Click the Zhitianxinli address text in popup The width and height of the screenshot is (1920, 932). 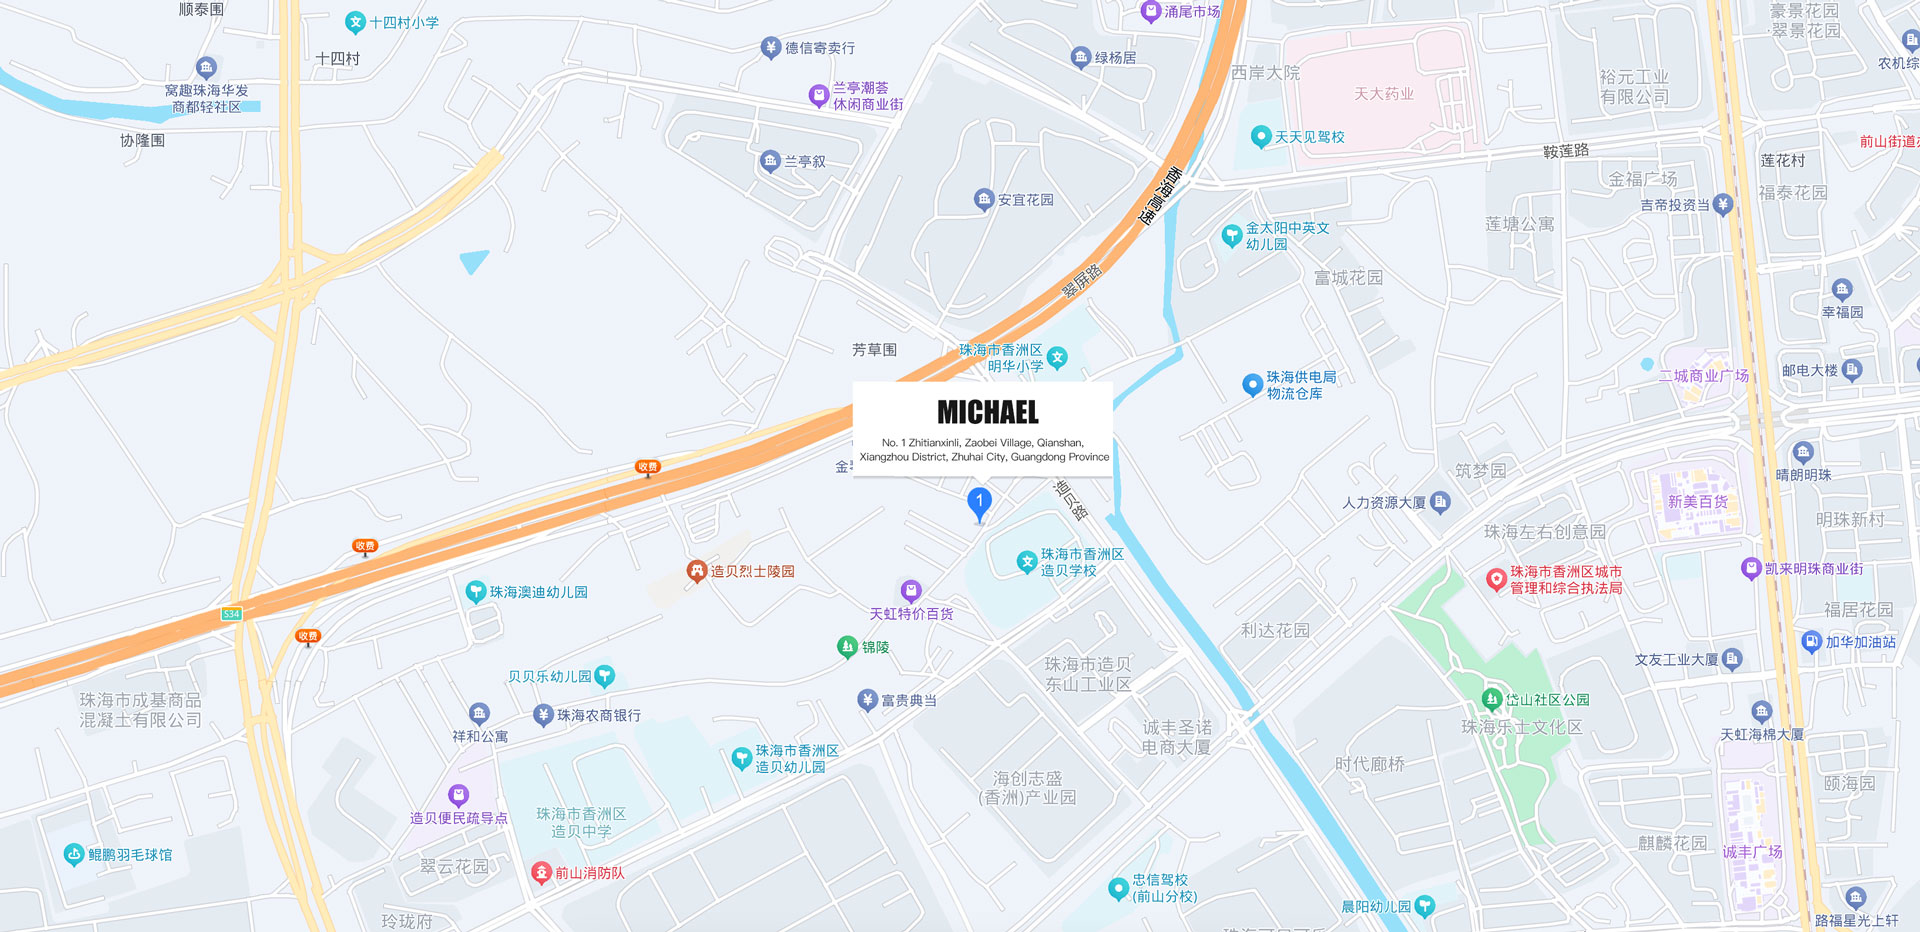984,450
